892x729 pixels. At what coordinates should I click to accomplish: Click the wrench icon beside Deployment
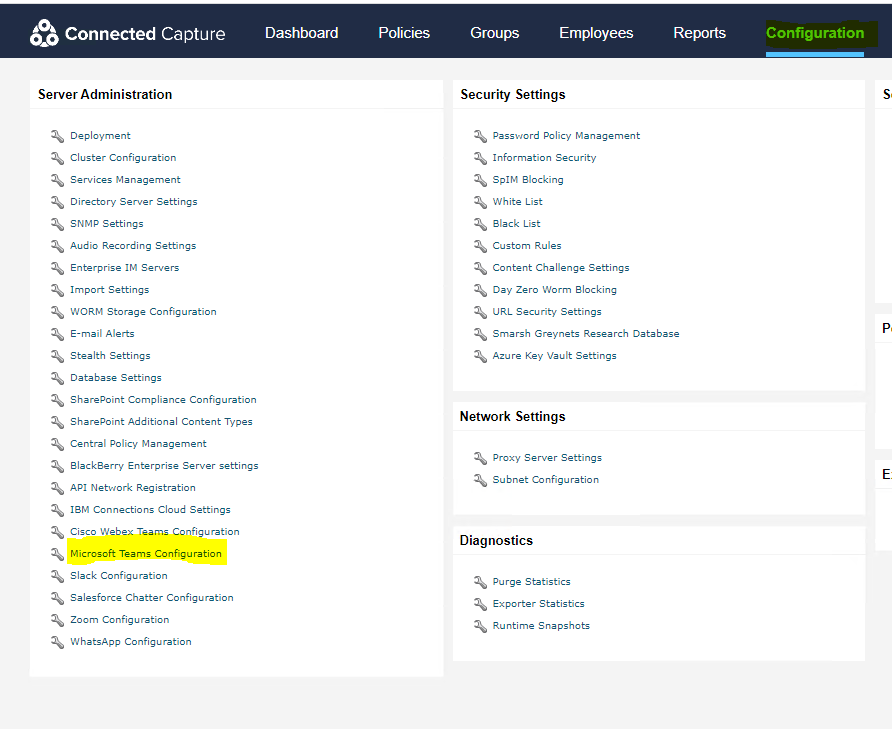point(57,136)
